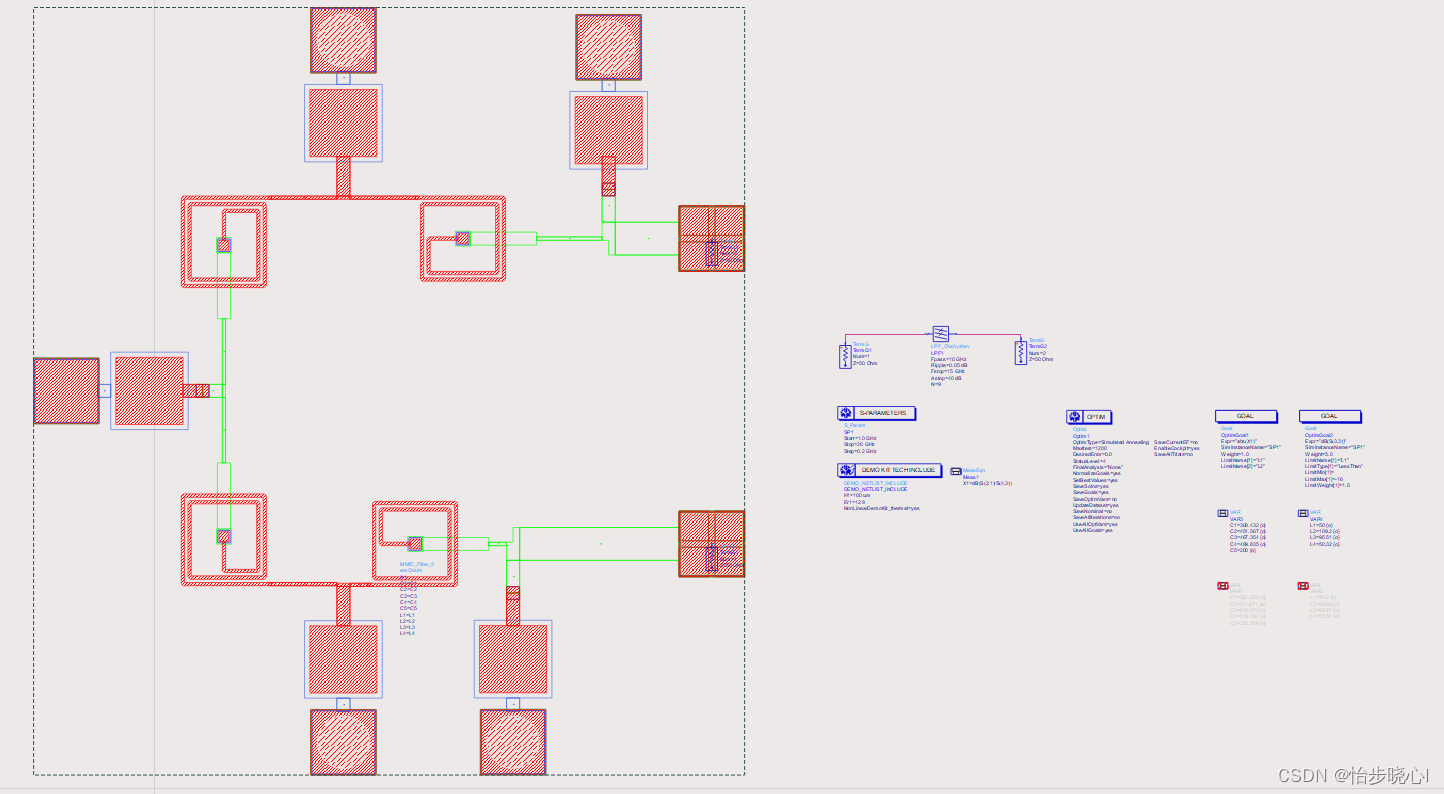Select the active VAR icon above L1=50
Viewport: 1444px width, 794px height.
(1303, 513)
